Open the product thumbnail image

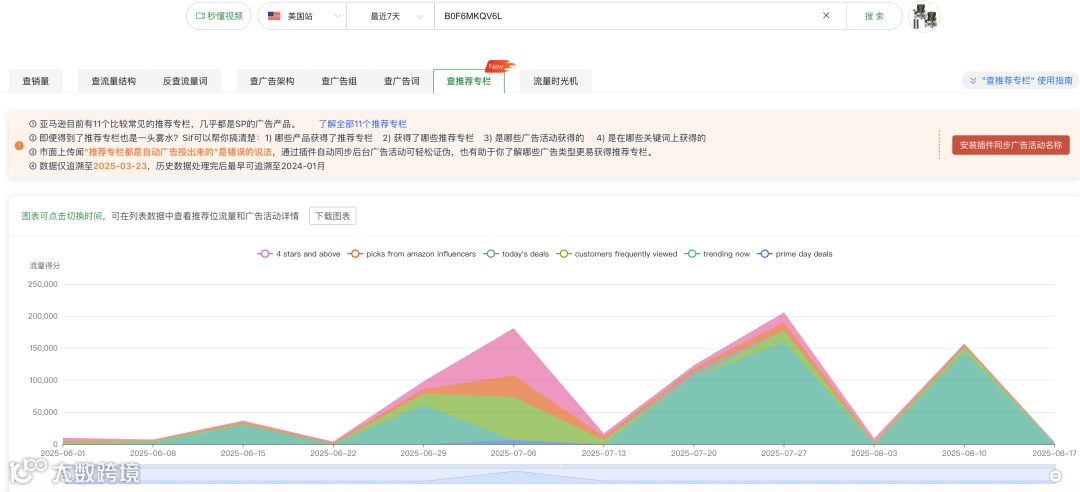924,17
